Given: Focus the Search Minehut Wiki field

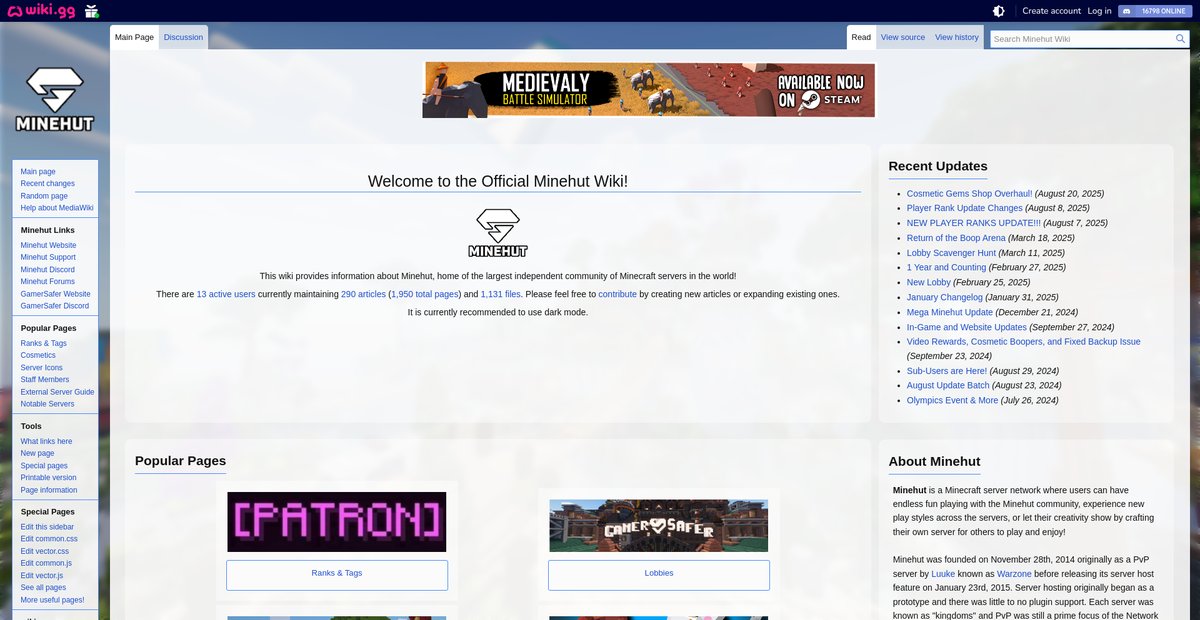Looking at the screenshot, I should point(1082,39).
